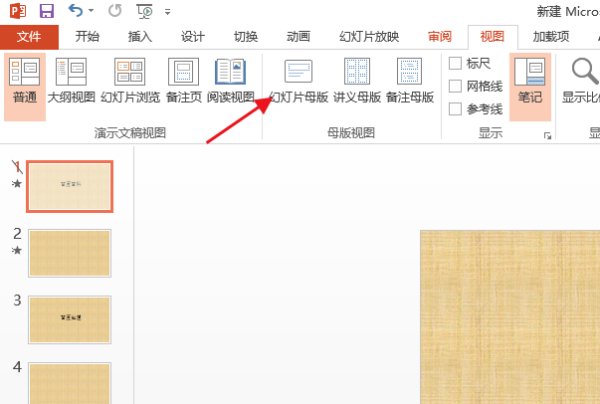The width and height of the screenshot is (600, 404).
Task: Switch to the 动画 tab
Action: (298, 37)
